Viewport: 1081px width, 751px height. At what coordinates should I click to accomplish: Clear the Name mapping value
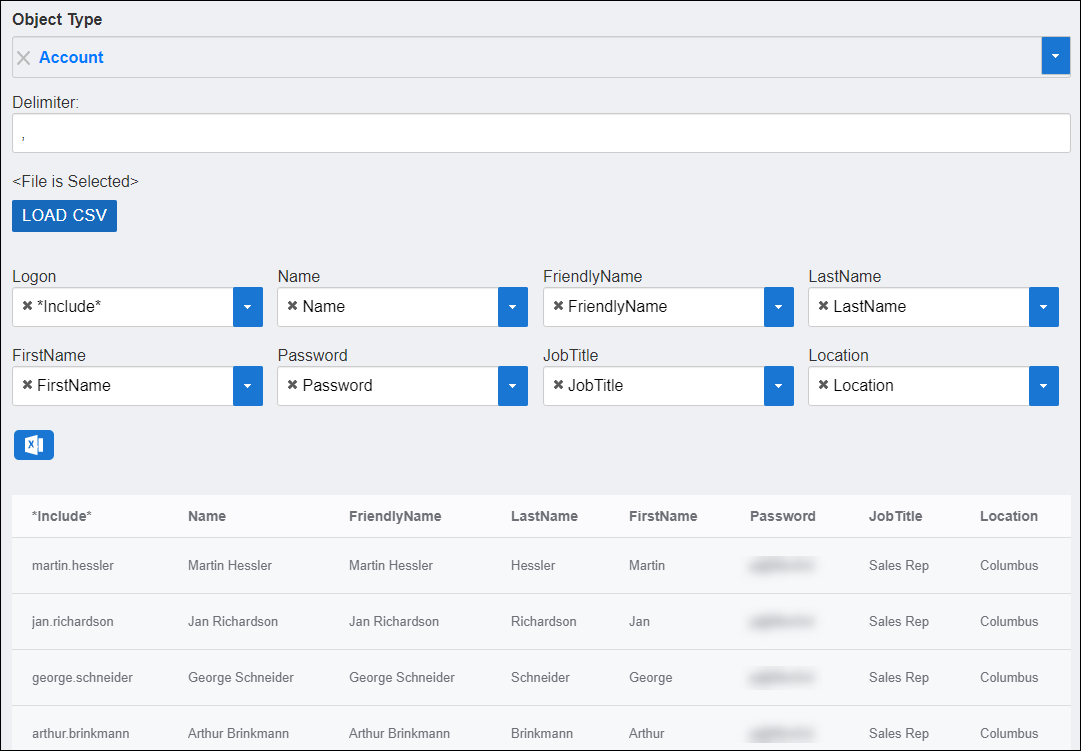pos(292,306)
